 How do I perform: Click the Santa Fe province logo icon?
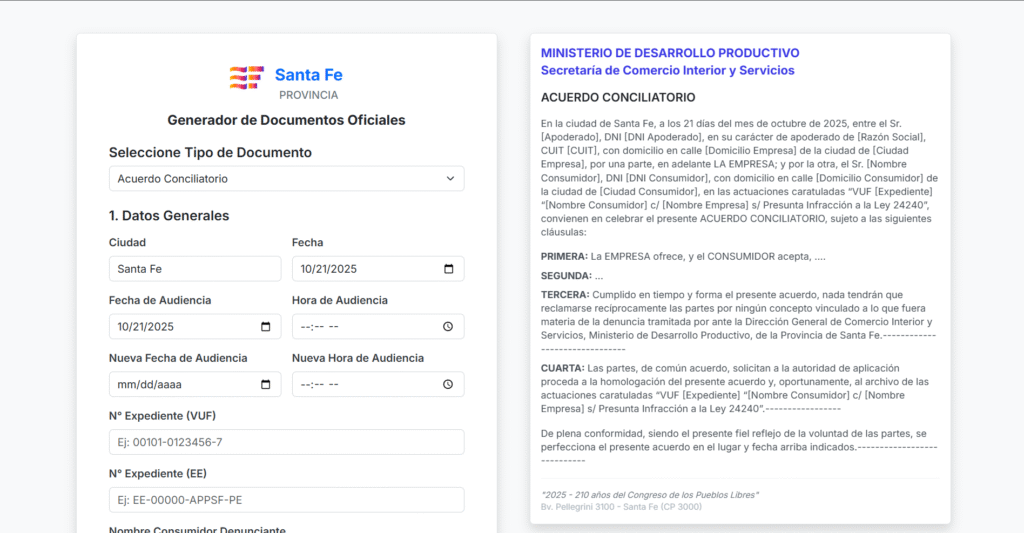246,77
